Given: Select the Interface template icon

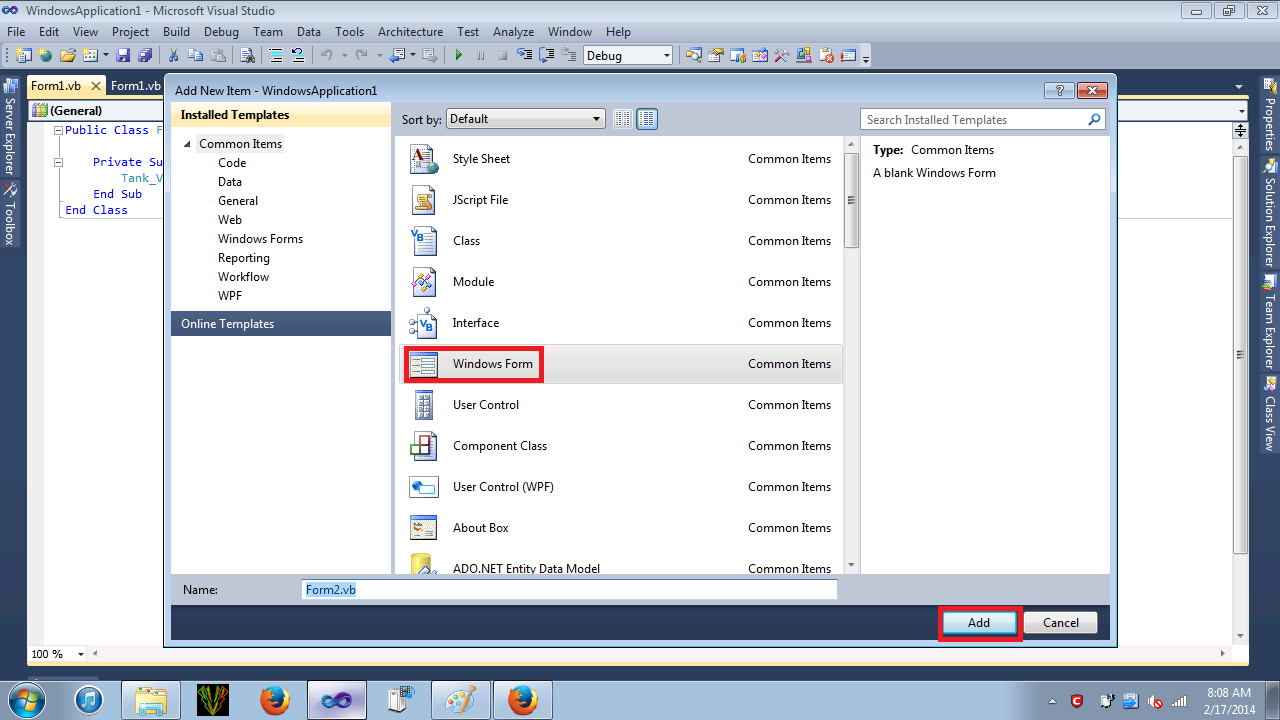Looking at the screenshot, I should click(x=424, y=323).
